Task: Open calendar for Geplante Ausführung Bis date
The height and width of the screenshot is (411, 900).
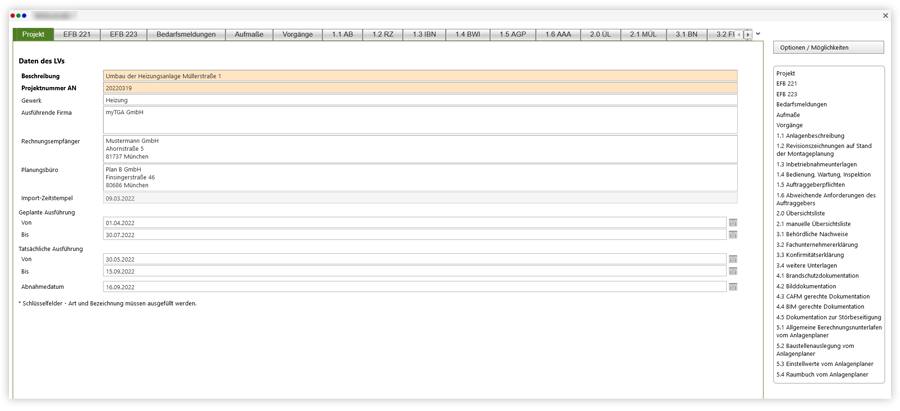Action: click(733, 235)
